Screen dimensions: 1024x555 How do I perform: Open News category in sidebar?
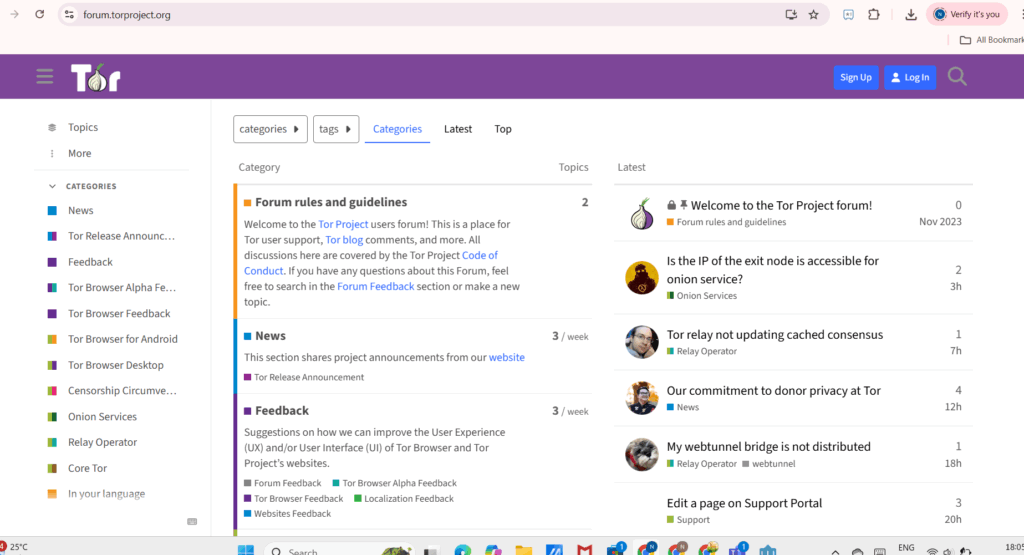tap(80, 210)
